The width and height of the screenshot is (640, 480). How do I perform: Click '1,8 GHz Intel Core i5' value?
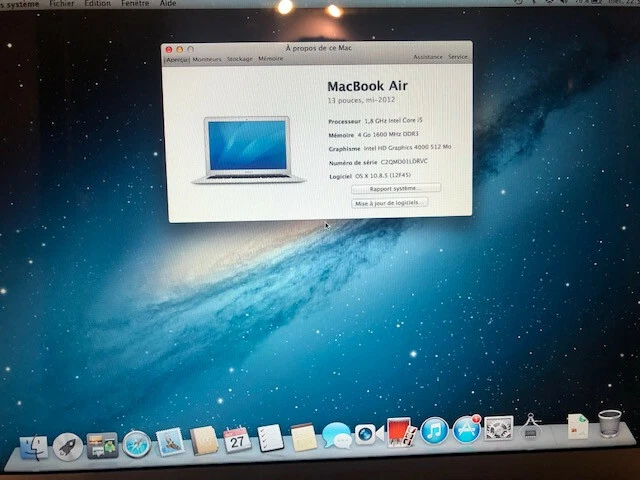(393, 121)
